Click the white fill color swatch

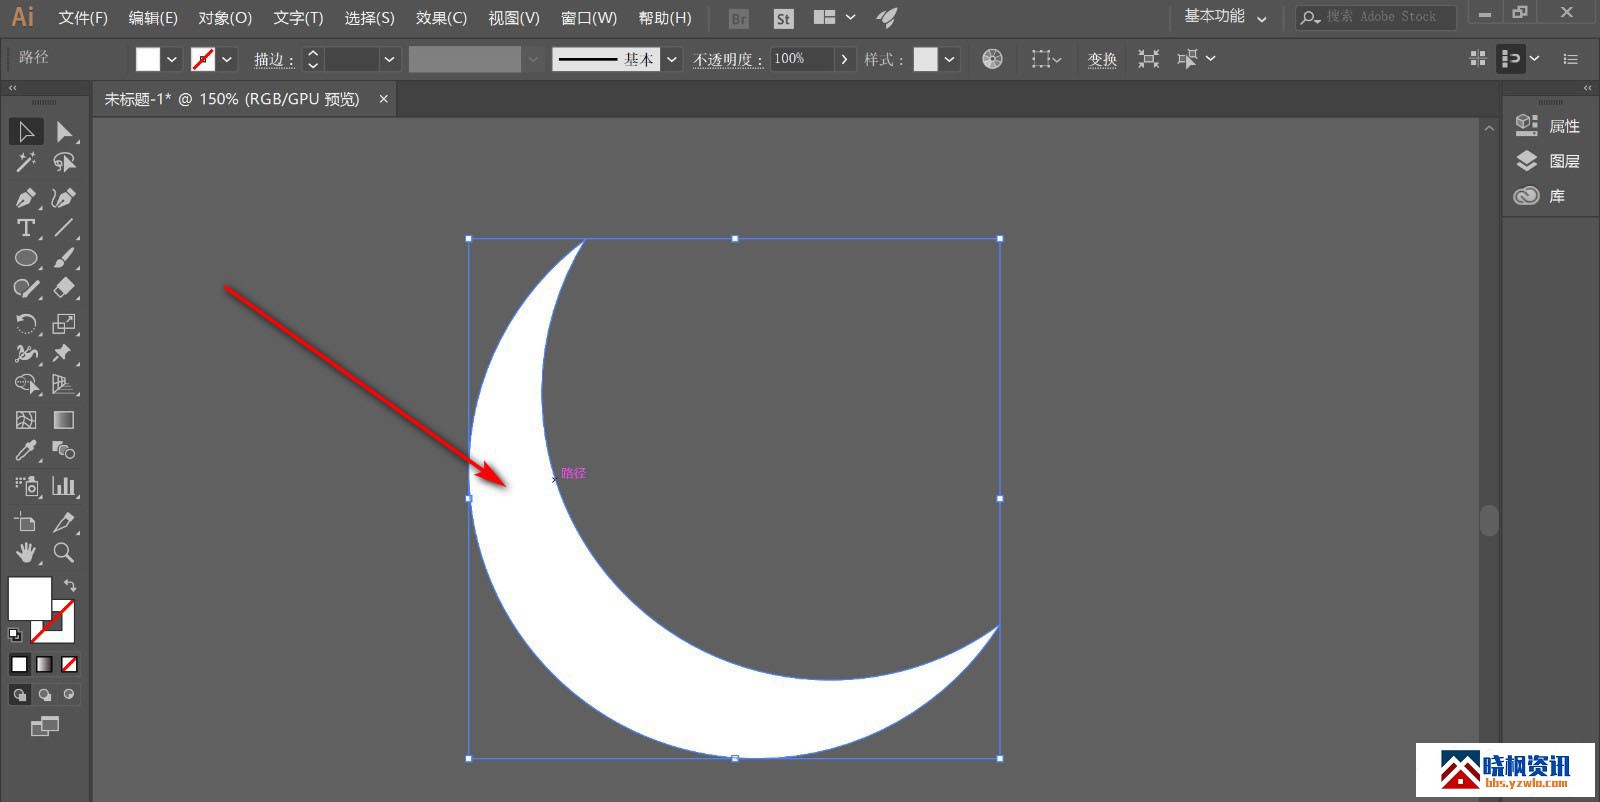29,598
